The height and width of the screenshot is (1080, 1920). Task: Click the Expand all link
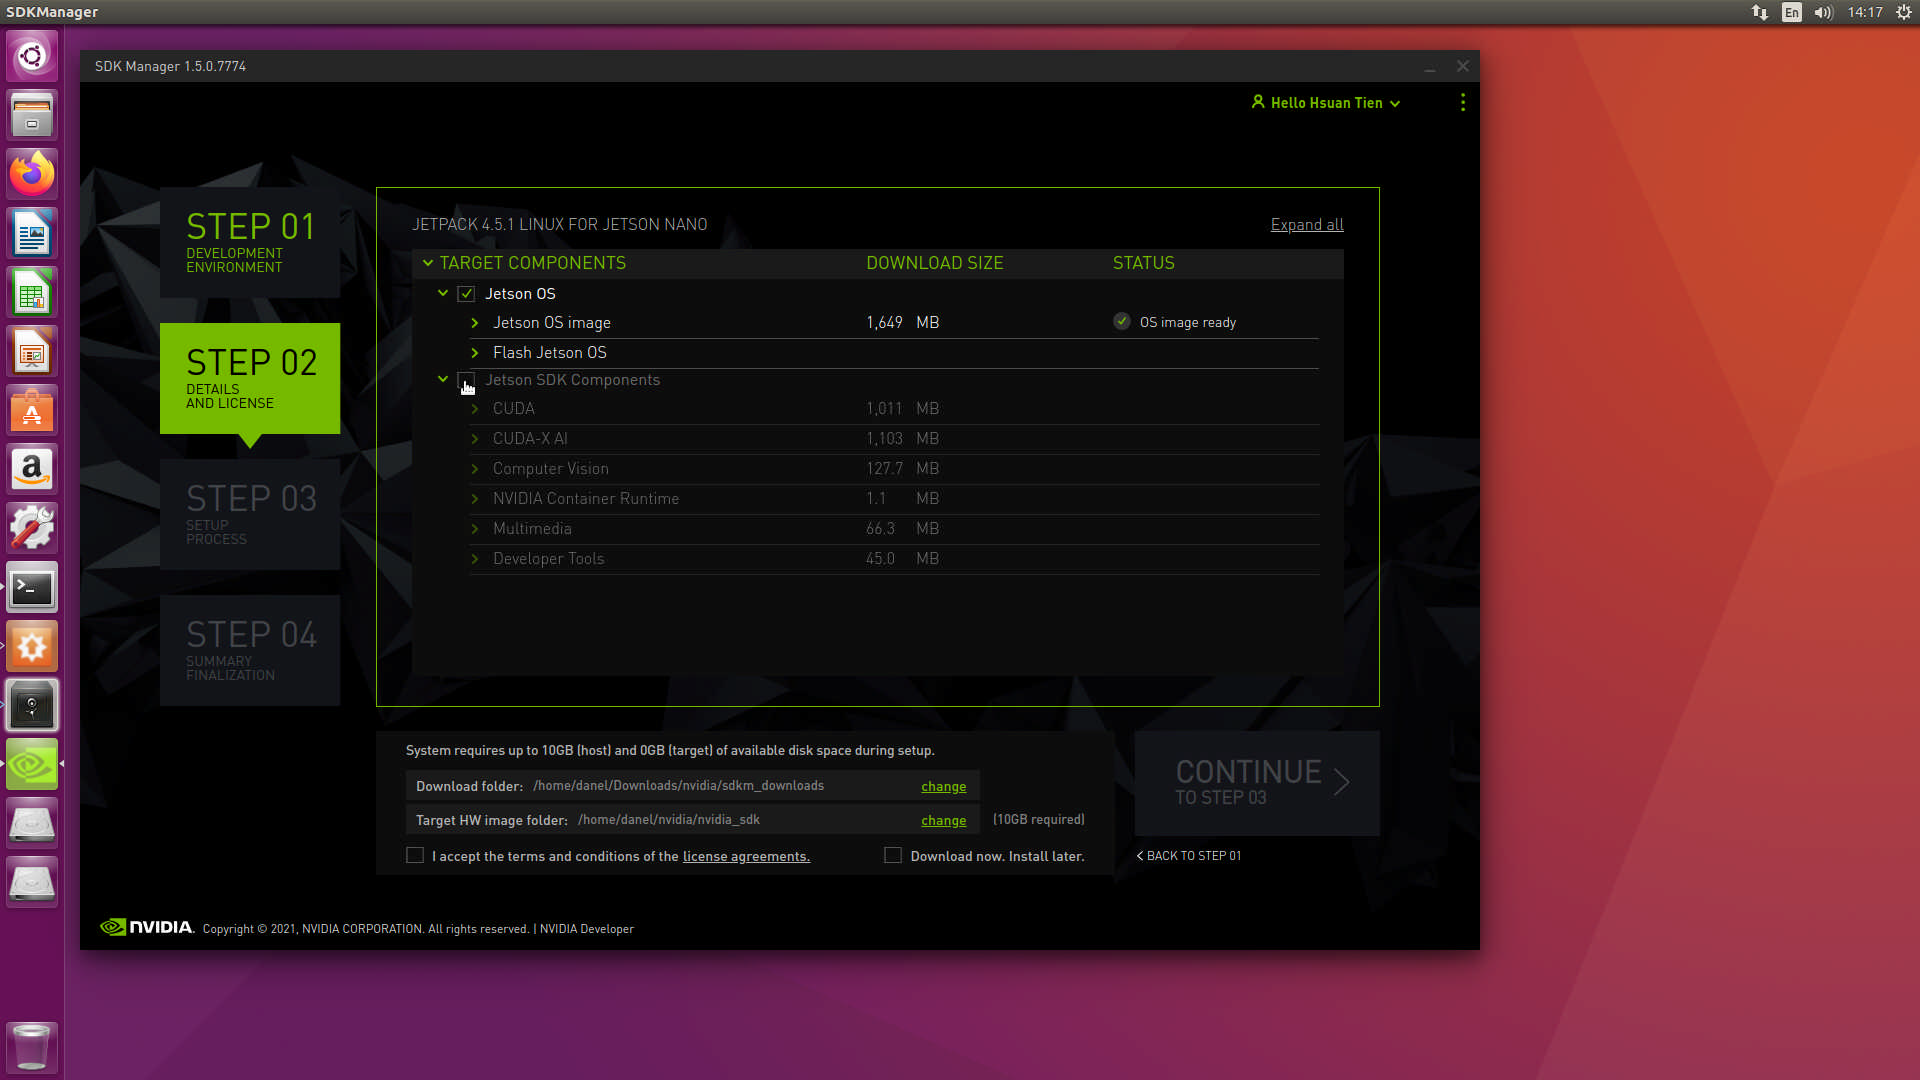[x=1306, y=225]
